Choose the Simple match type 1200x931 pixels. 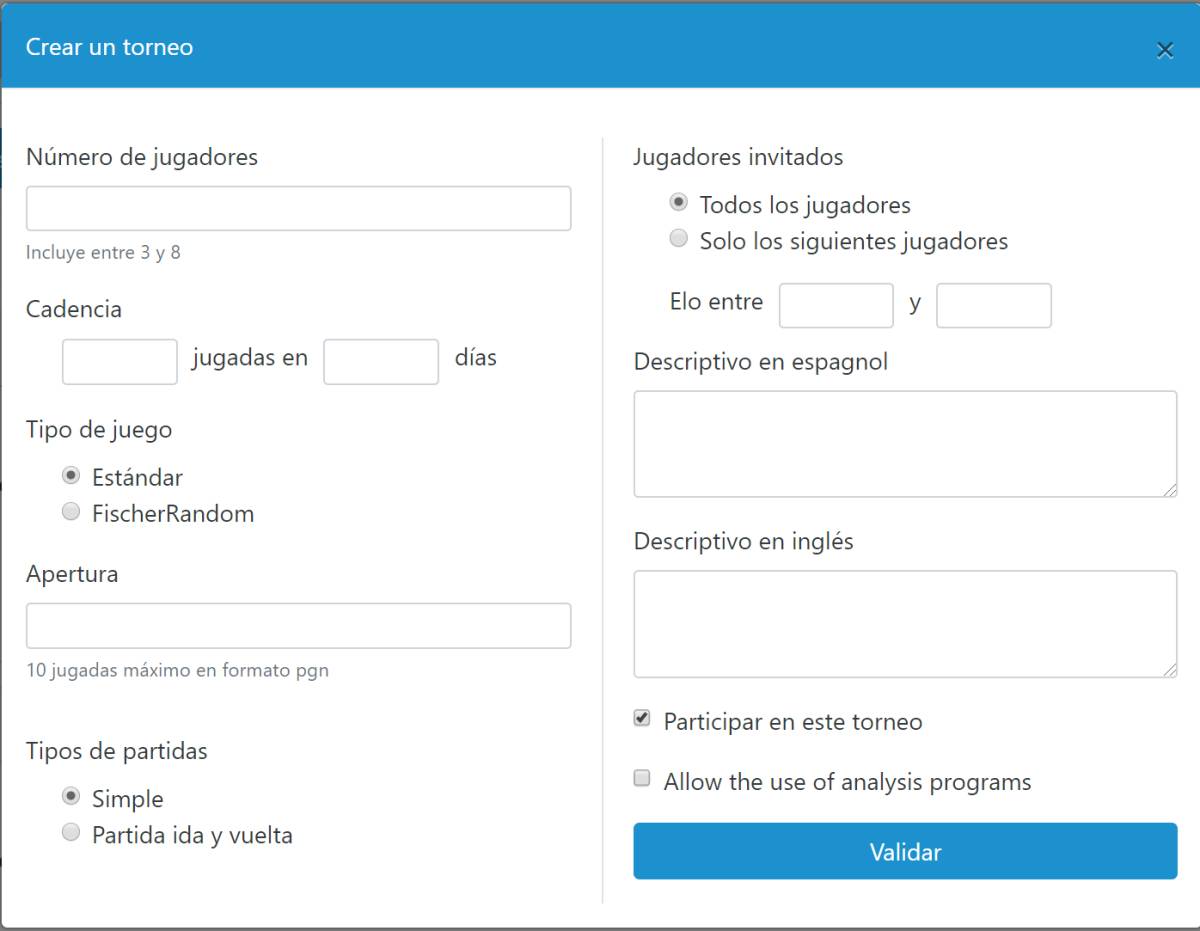[71, 797]
